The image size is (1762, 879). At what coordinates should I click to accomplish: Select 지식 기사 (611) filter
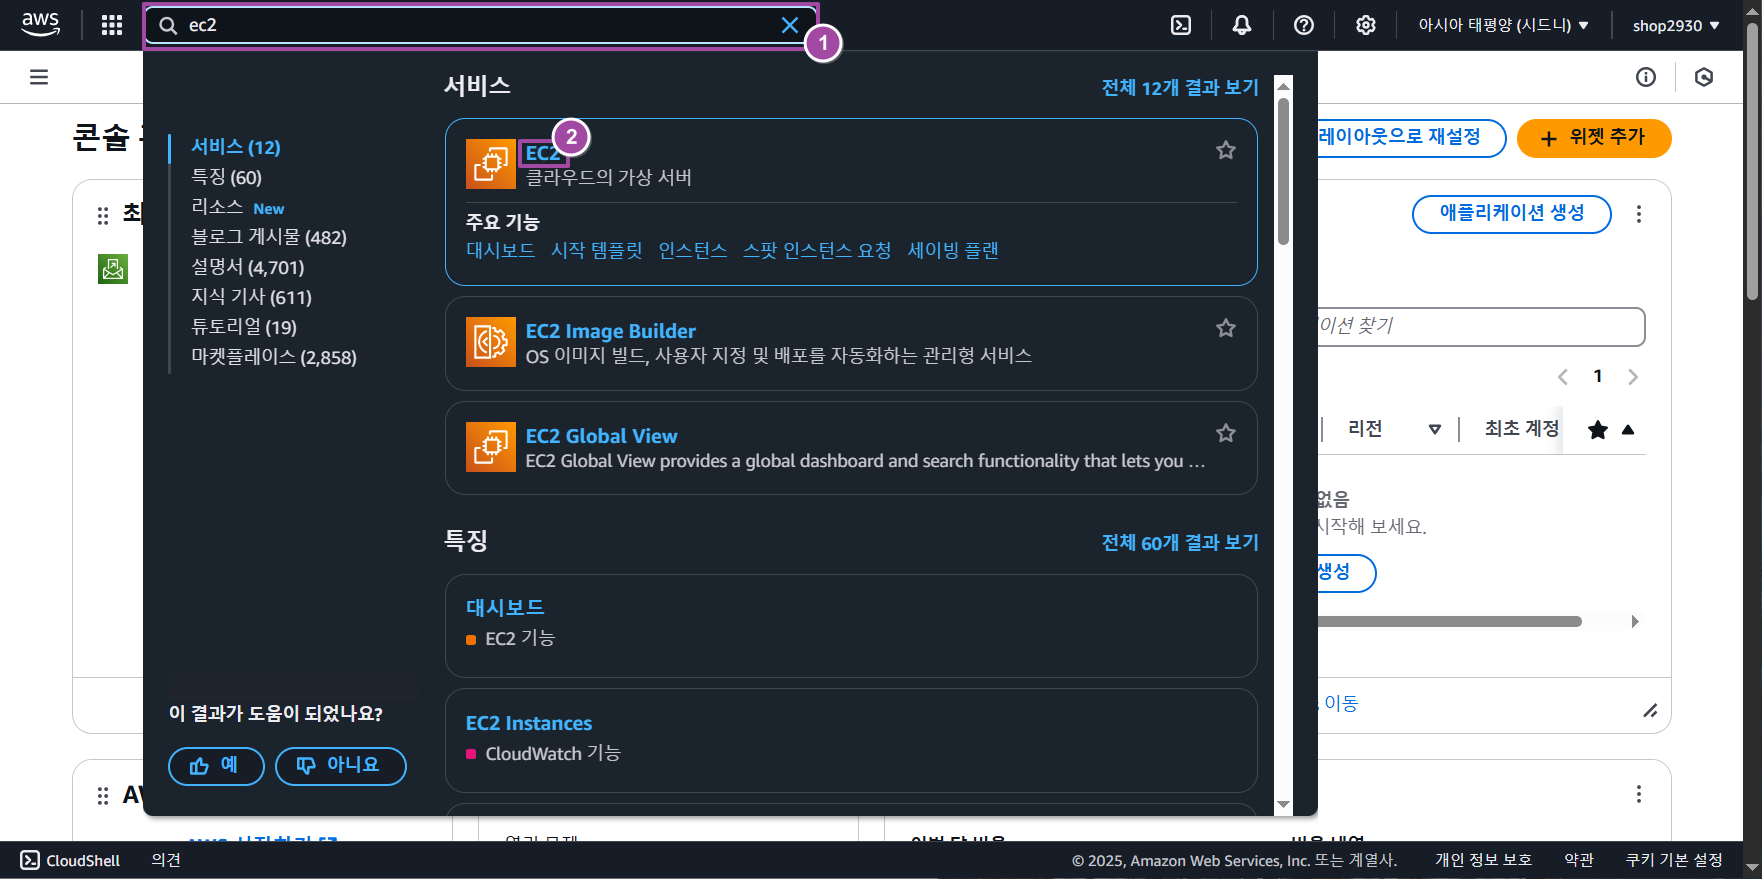[x=252, y=297]
